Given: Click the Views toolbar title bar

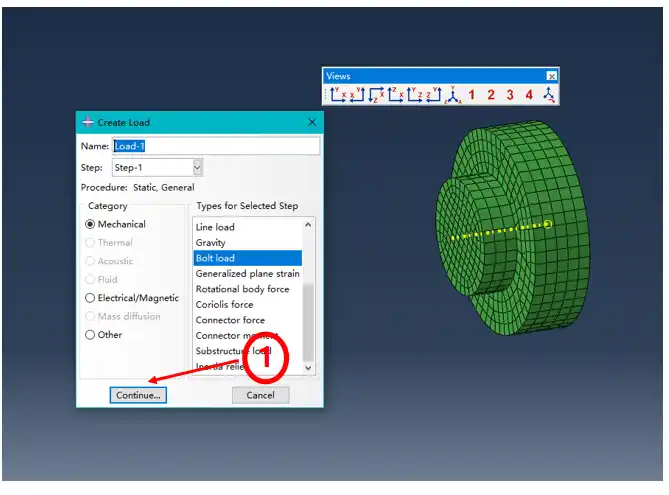Looking at the screenshot, I should pos(434,76).
